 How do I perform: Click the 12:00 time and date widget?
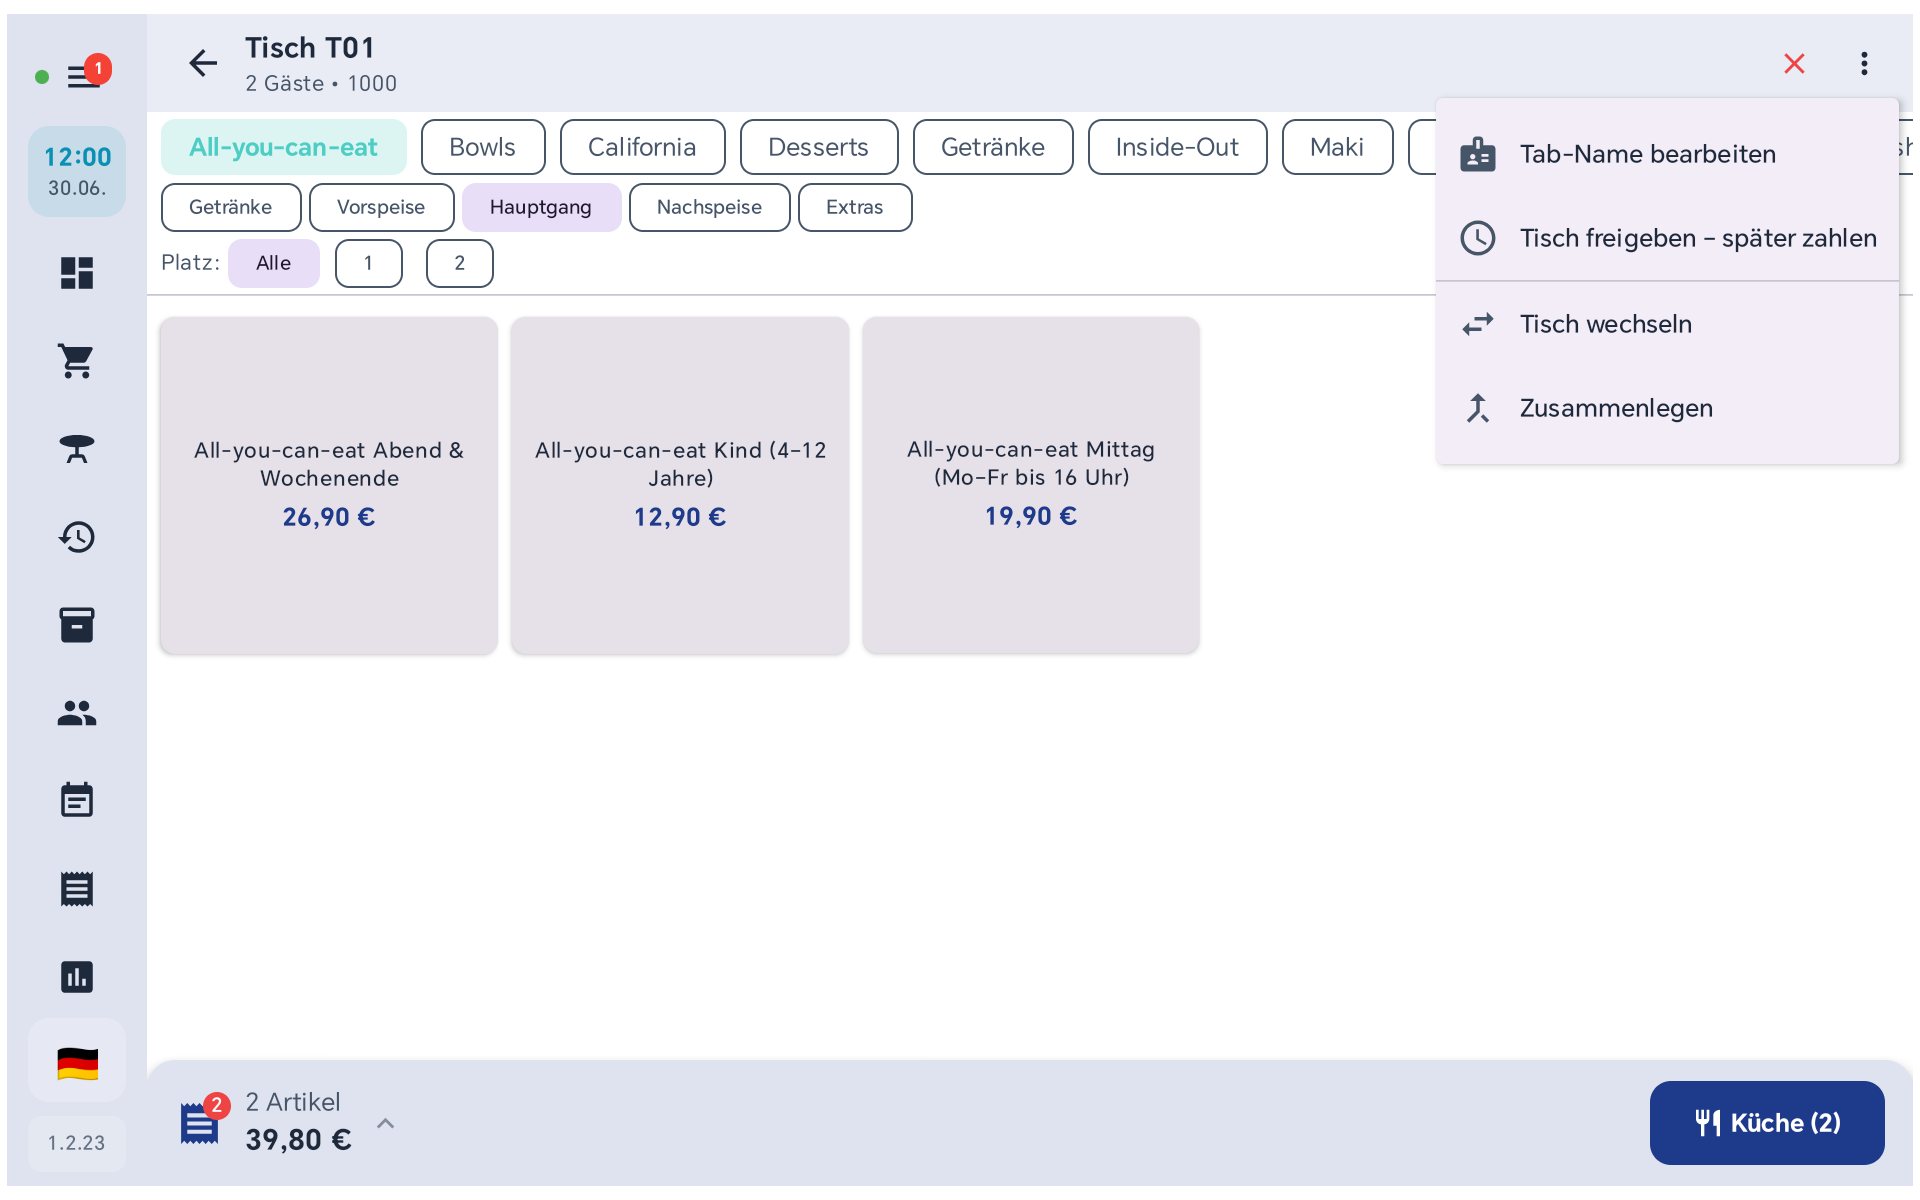(x=77, y=171)
